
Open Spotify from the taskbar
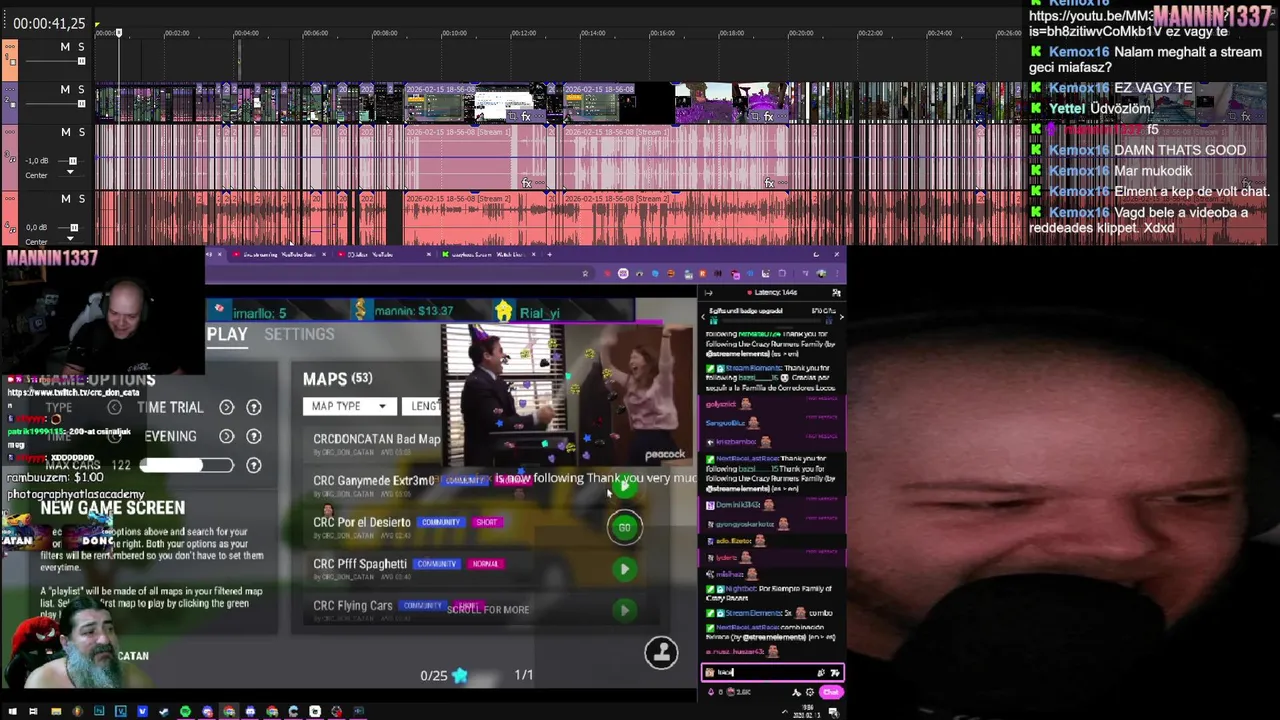[x=185, y=712]
